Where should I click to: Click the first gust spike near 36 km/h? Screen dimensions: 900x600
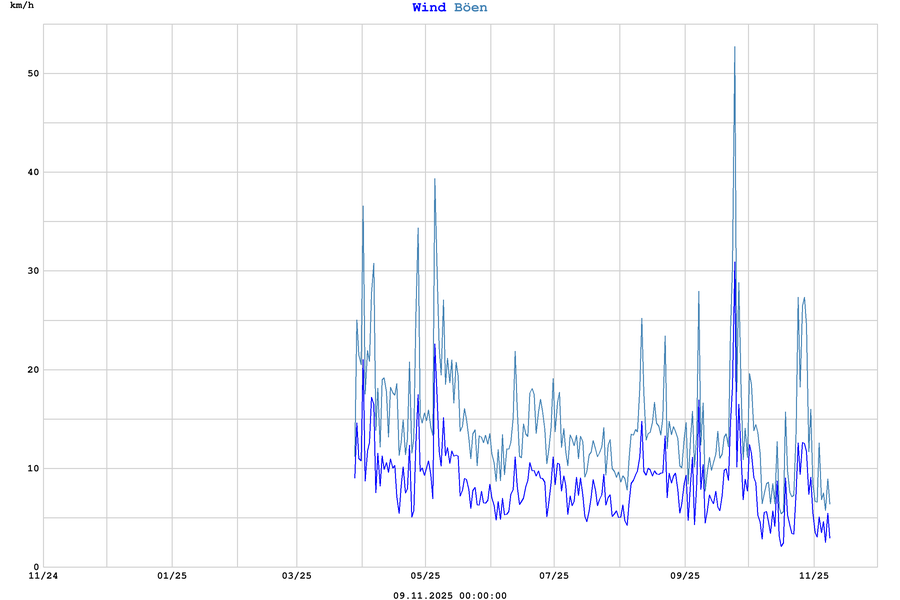(x=363, y=207)
